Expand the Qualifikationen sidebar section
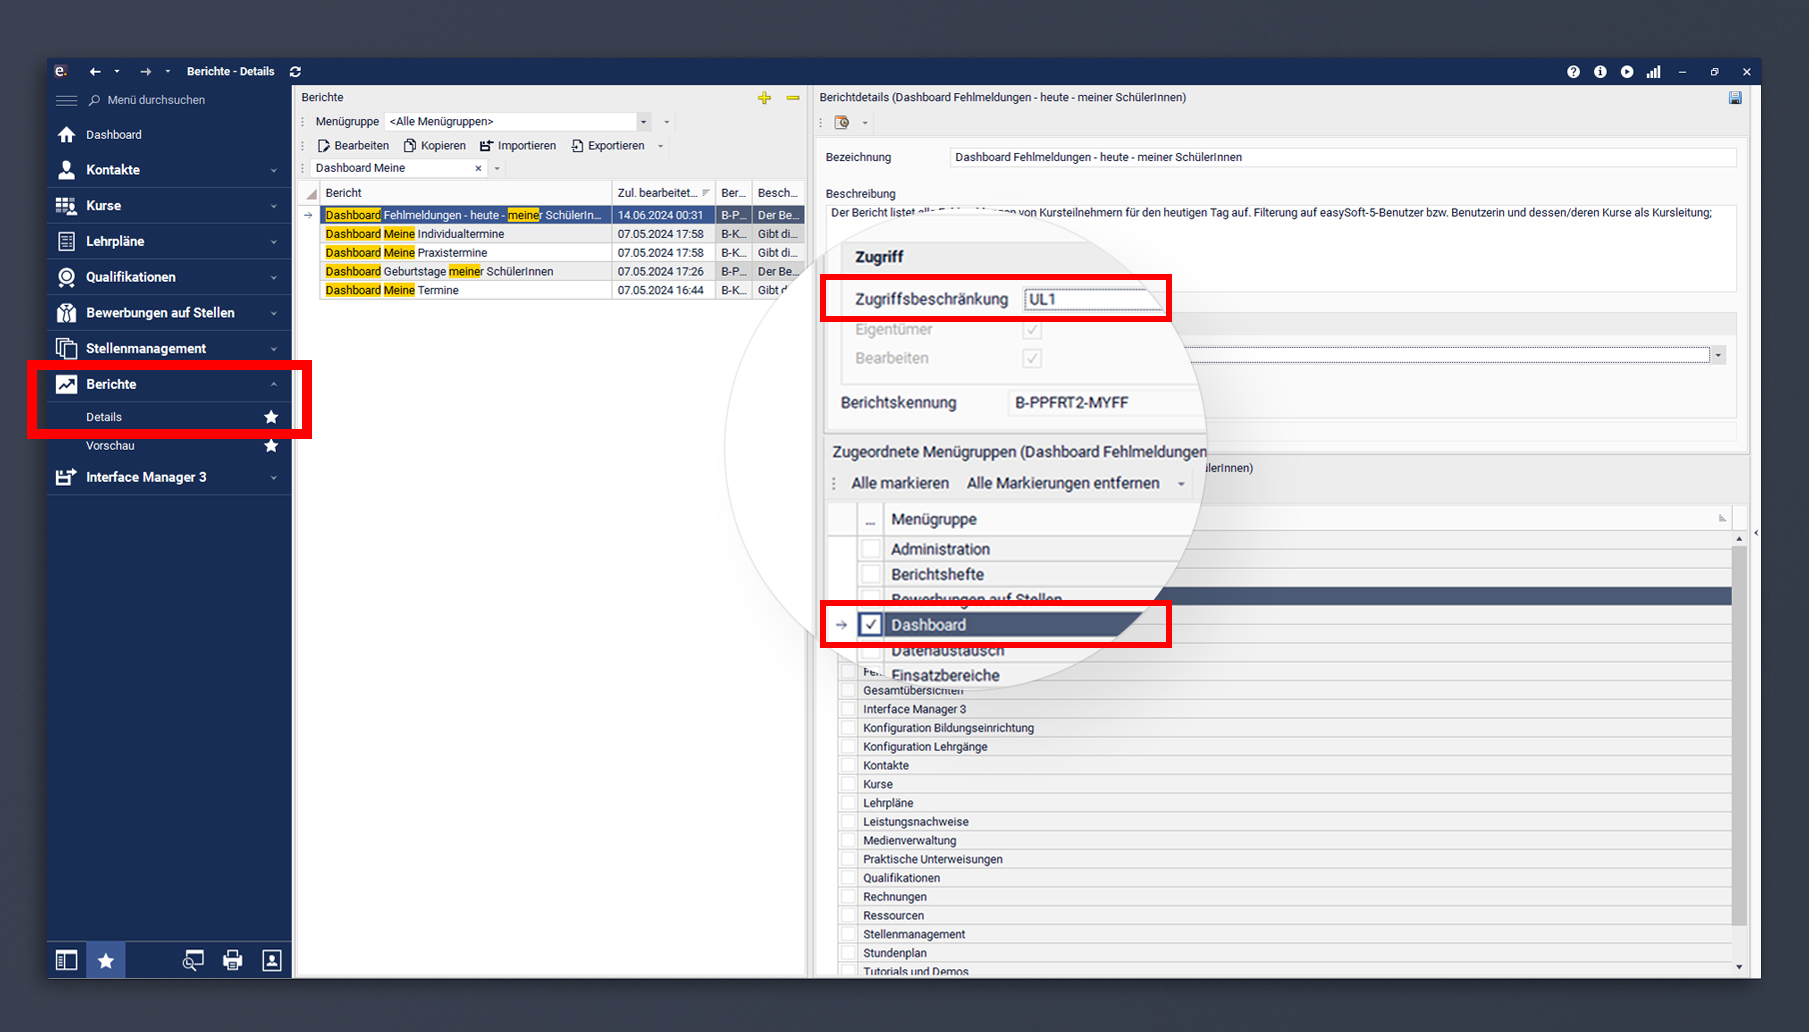Screen dimensions: 1809x1032 pos(169,277)
